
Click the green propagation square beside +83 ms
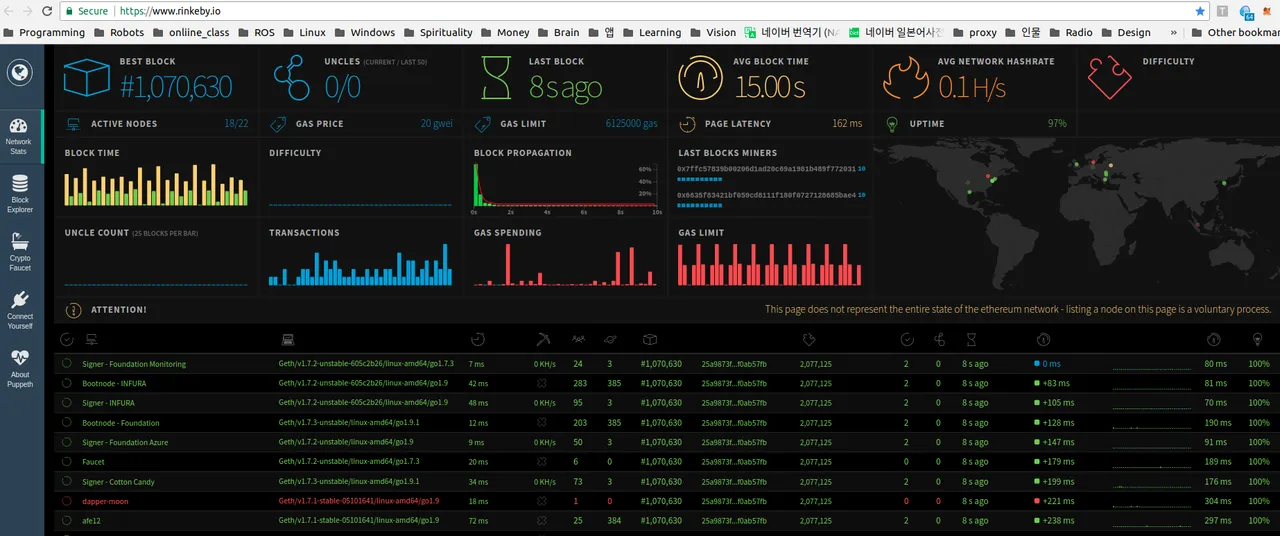click(x=1037, y=383)
